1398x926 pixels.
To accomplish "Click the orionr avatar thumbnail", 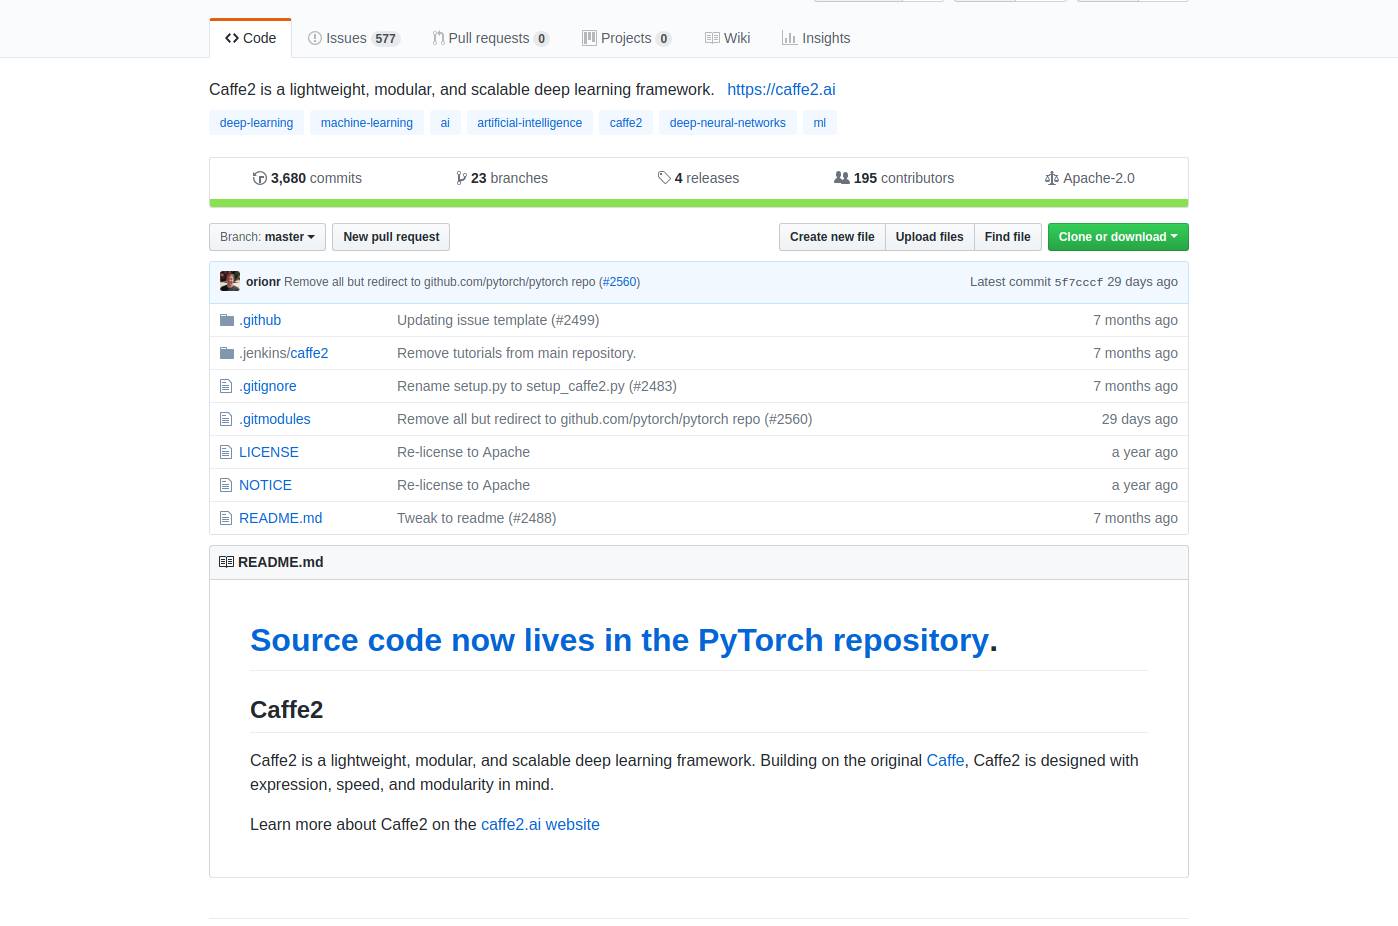I will coord(230,281).
